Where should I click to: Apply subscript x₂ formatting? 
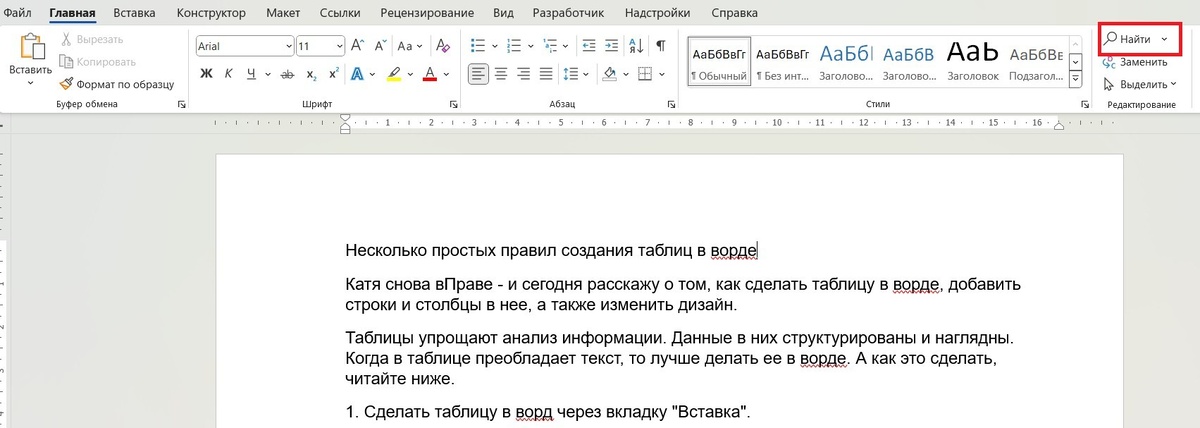311,74
